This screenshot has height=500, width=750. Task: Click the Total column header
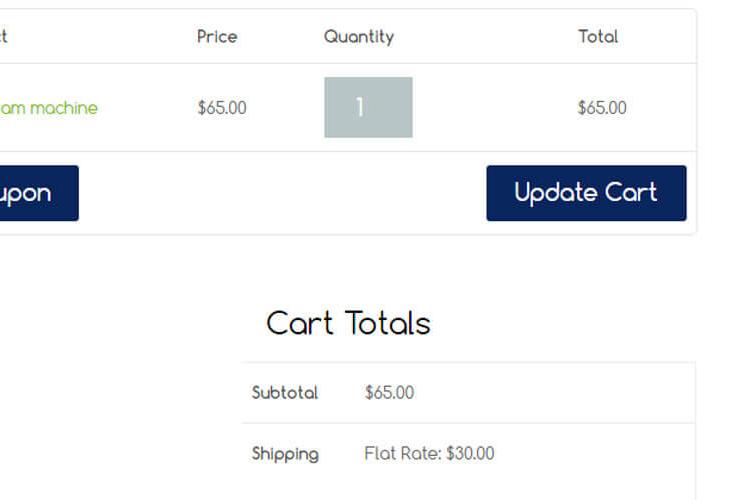[598, 36]
